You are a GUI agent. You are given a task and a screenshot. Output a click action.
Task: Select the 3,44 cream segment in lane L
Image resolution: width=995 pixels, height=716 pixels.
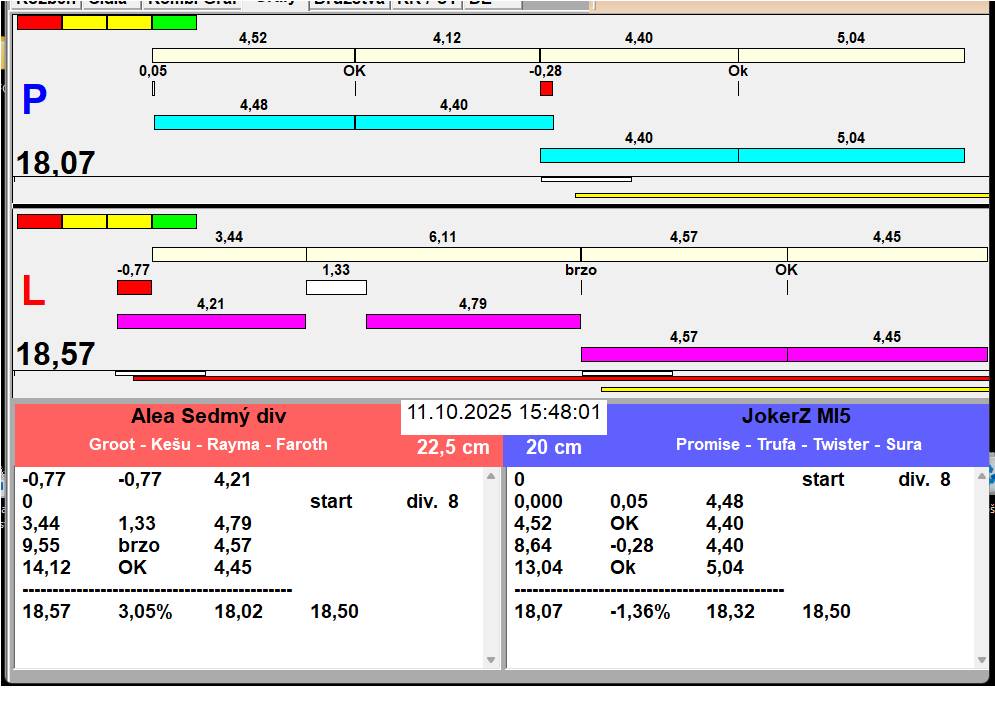click(229, 255)
